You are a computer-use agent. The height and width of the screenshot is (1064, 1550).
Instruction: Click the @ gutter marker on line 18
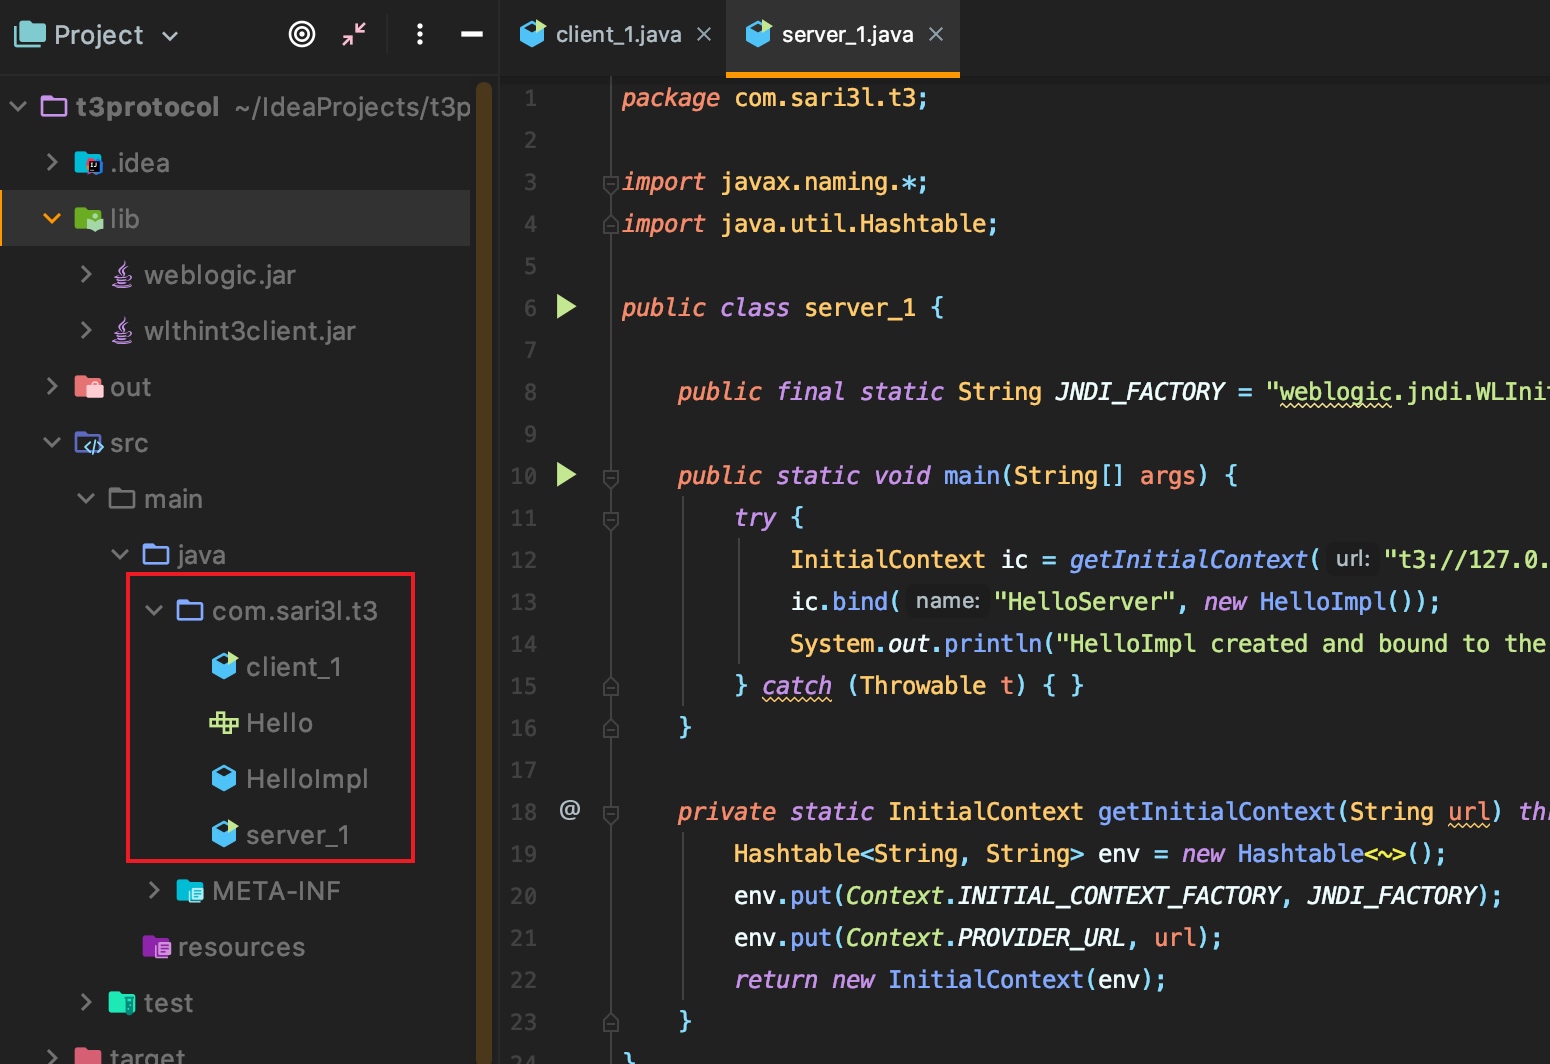click(x=570, y=809)
